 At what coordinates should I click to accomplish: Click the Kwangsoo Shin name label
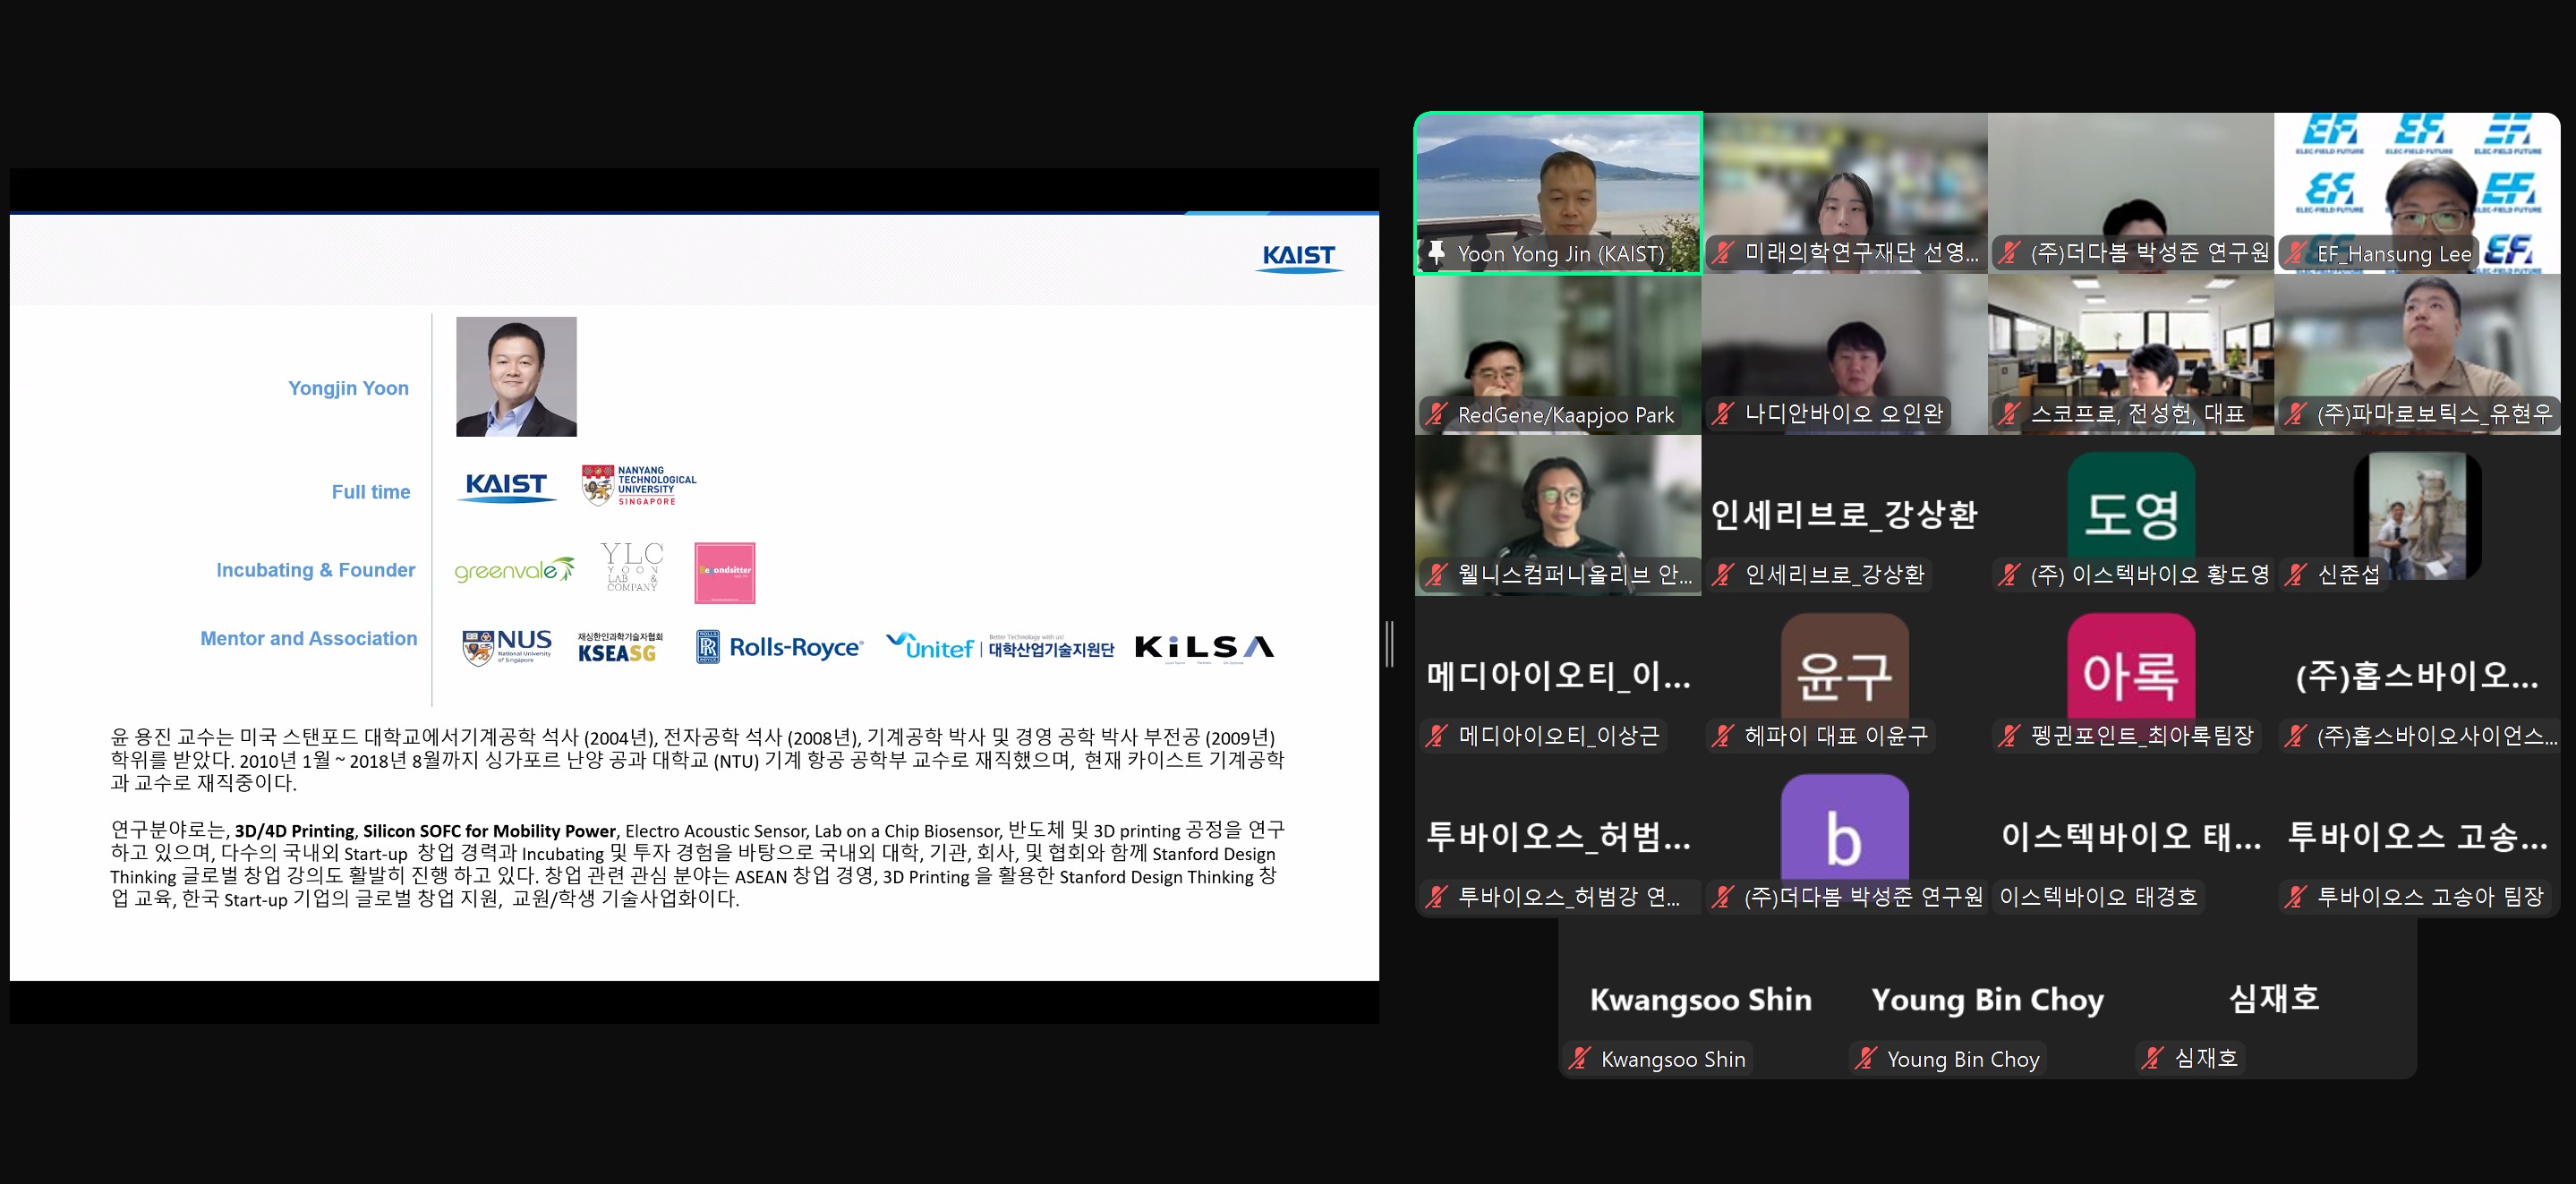tap(1672, 1059)
